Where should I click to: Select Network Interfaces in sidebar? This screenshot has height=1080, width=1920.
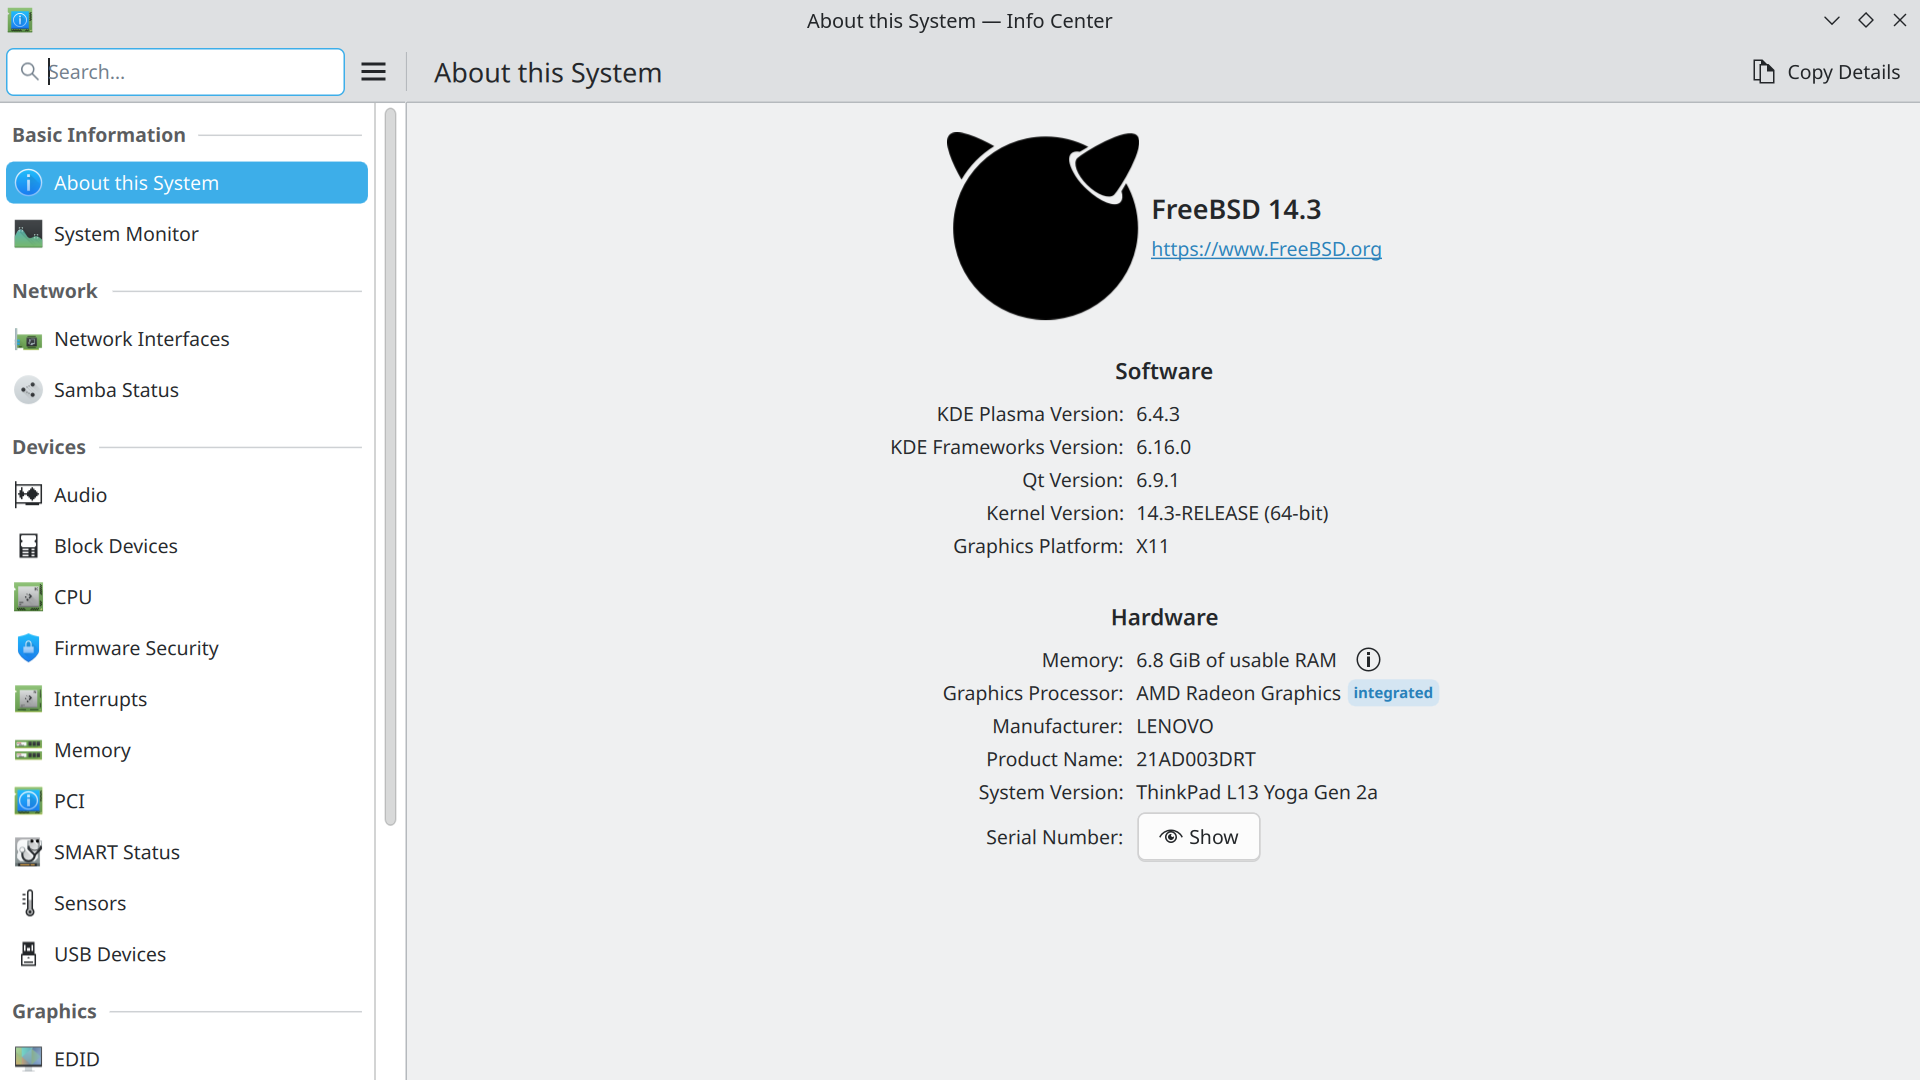[141, 339]
